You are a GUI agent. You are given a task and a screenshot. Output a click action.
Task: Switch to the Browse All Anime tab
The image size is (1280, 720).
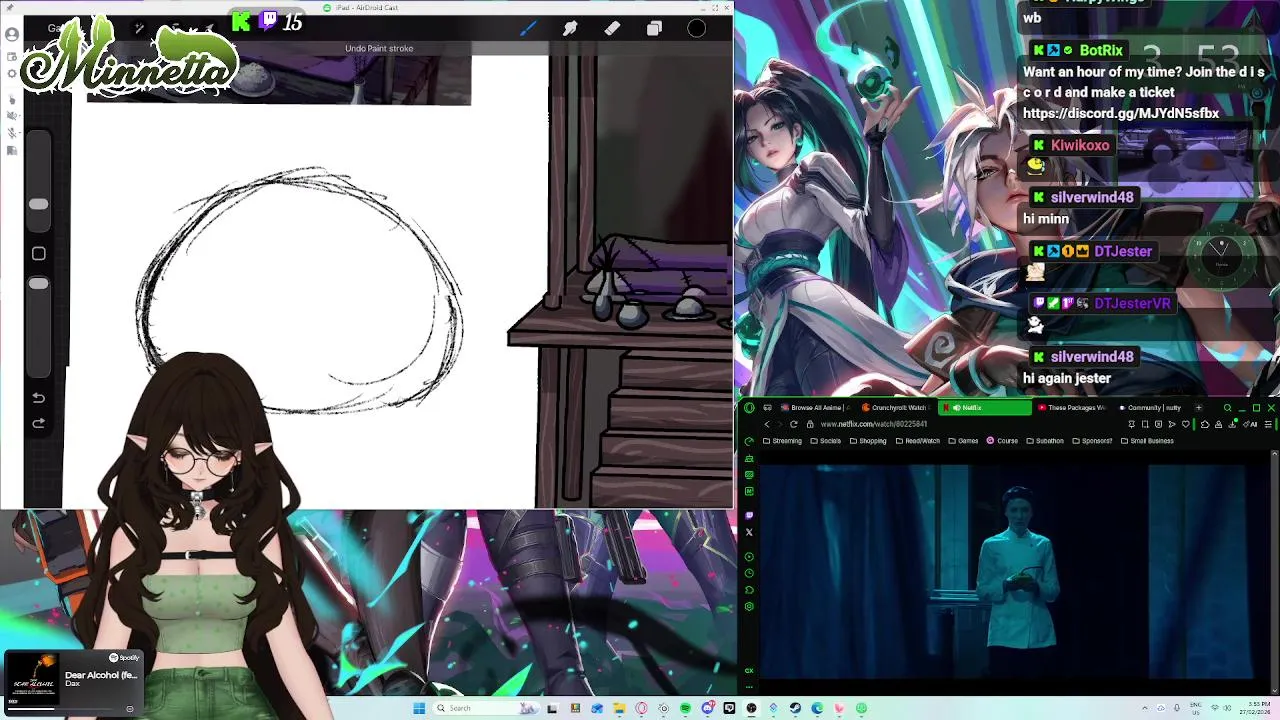[812, 408]
